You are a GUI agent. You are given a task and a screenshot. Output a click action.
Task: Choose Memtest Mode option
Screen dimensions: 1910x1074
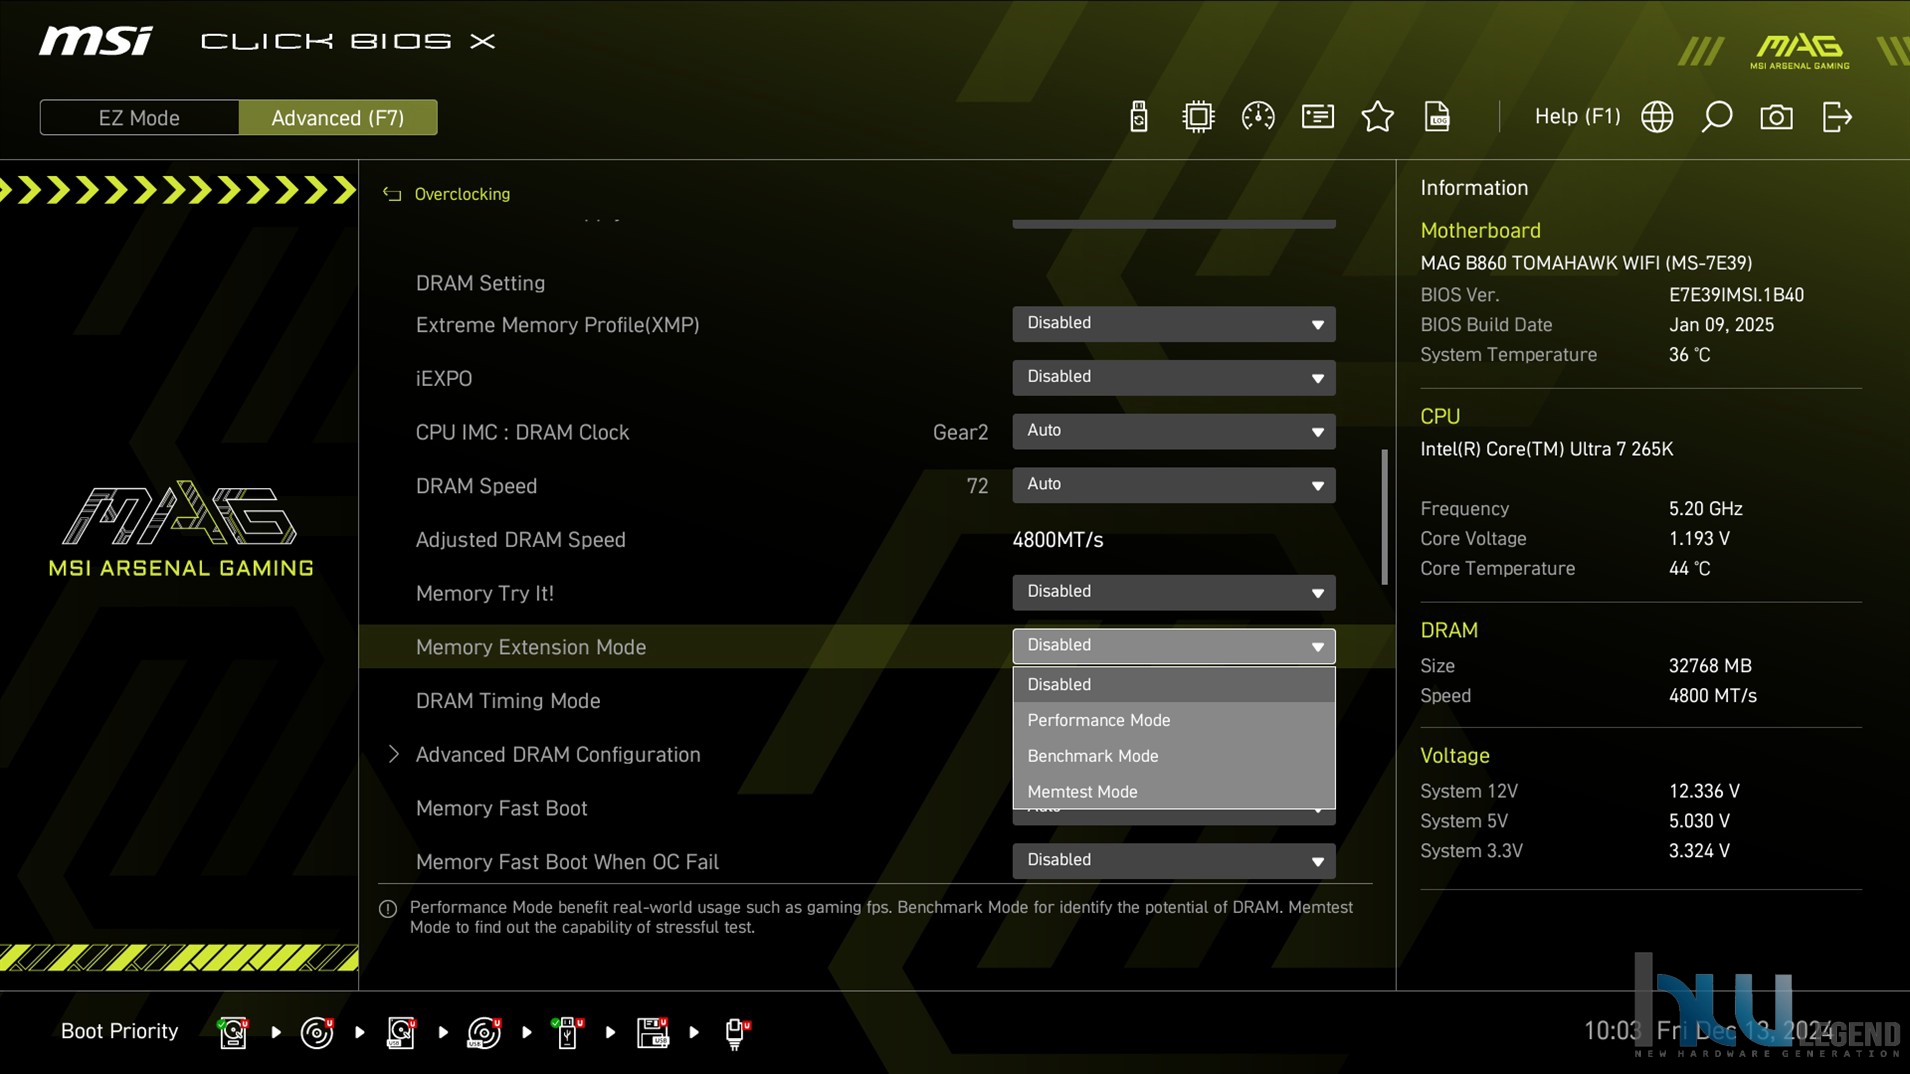click(1173, 792)
